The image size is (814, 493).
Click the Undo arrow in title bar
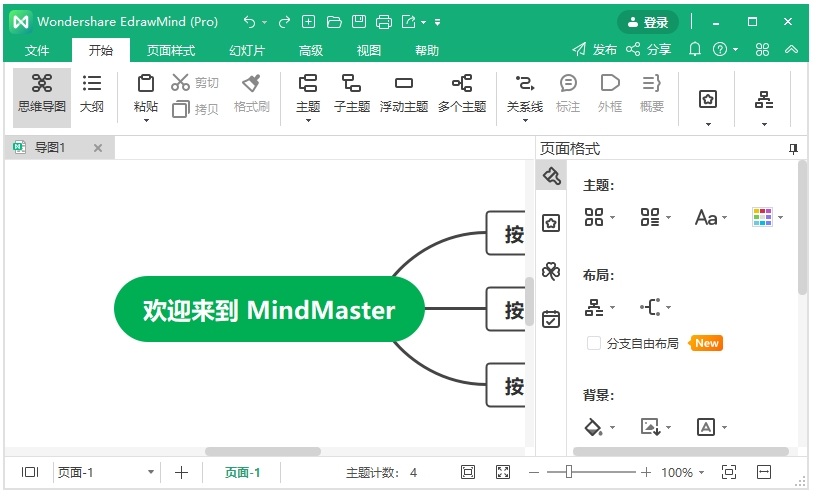(250, 22)
